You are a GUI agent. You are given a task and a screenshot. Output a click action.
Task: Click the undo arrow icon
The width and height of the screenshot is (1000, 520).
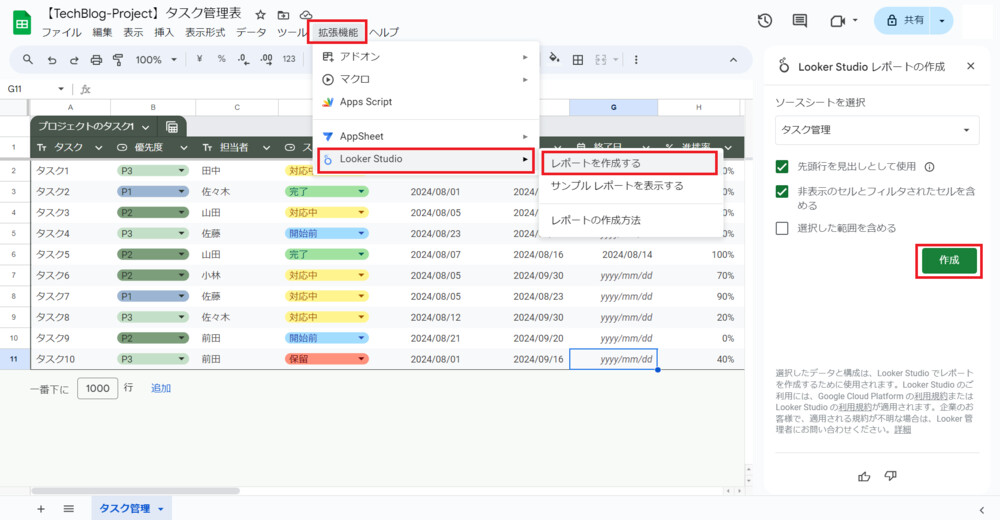click(x=51, y=60)
